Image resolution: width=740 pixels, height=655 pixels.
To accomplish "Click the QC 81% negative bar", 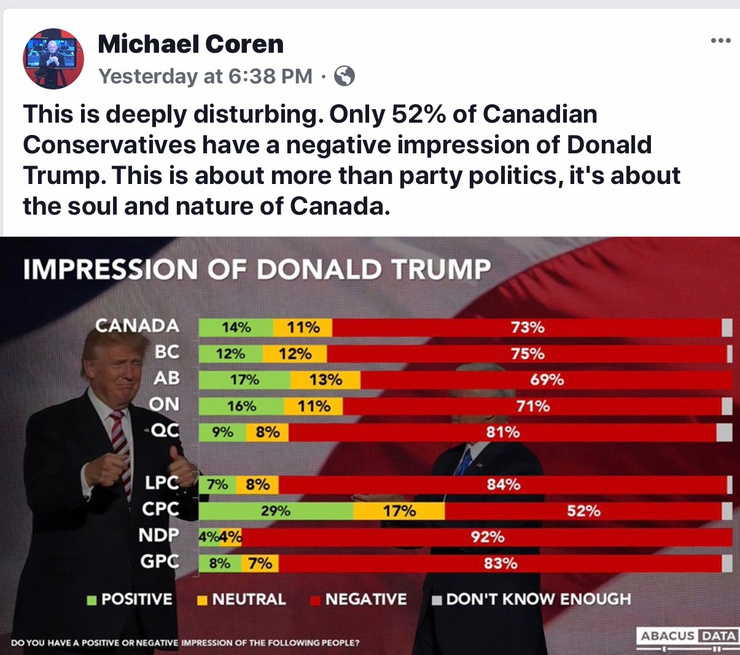I will pyautogui.click(x=502, y=432).
